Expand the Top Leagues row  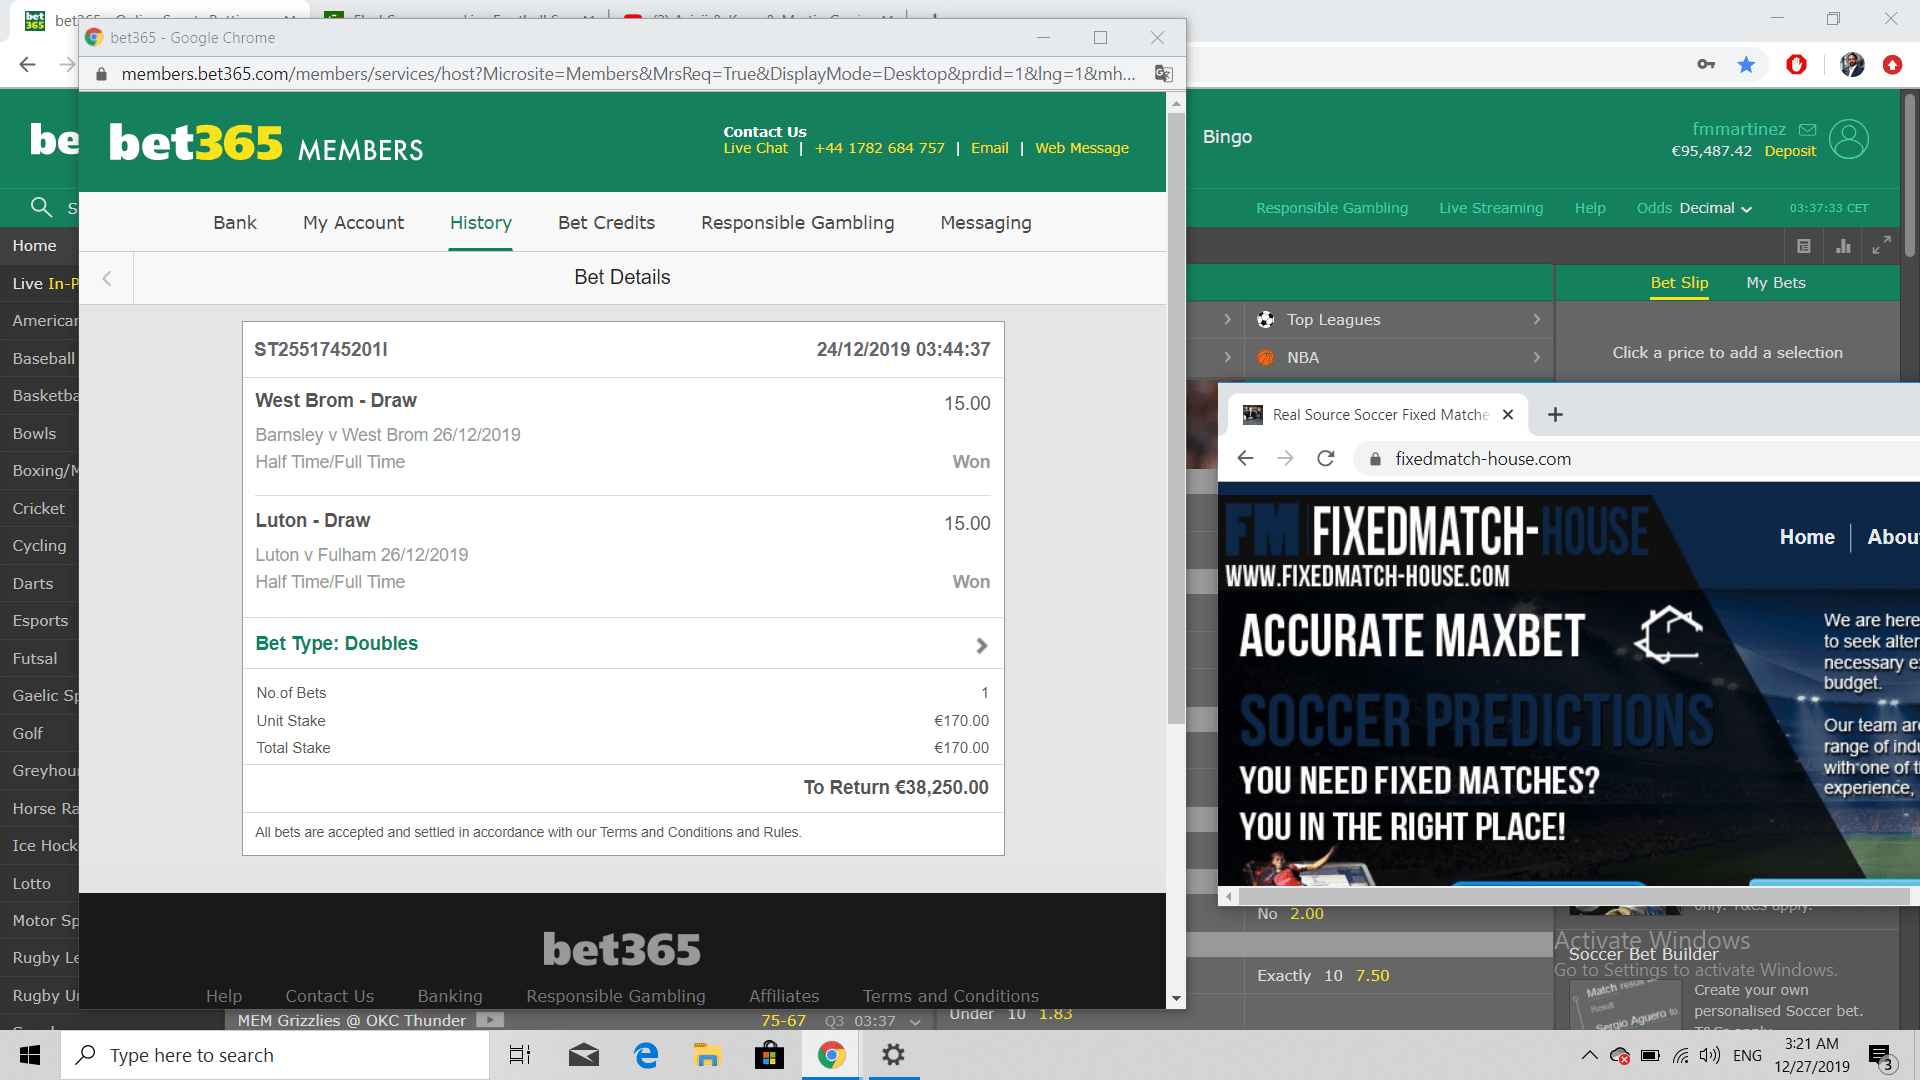[x=1398, y=320]
